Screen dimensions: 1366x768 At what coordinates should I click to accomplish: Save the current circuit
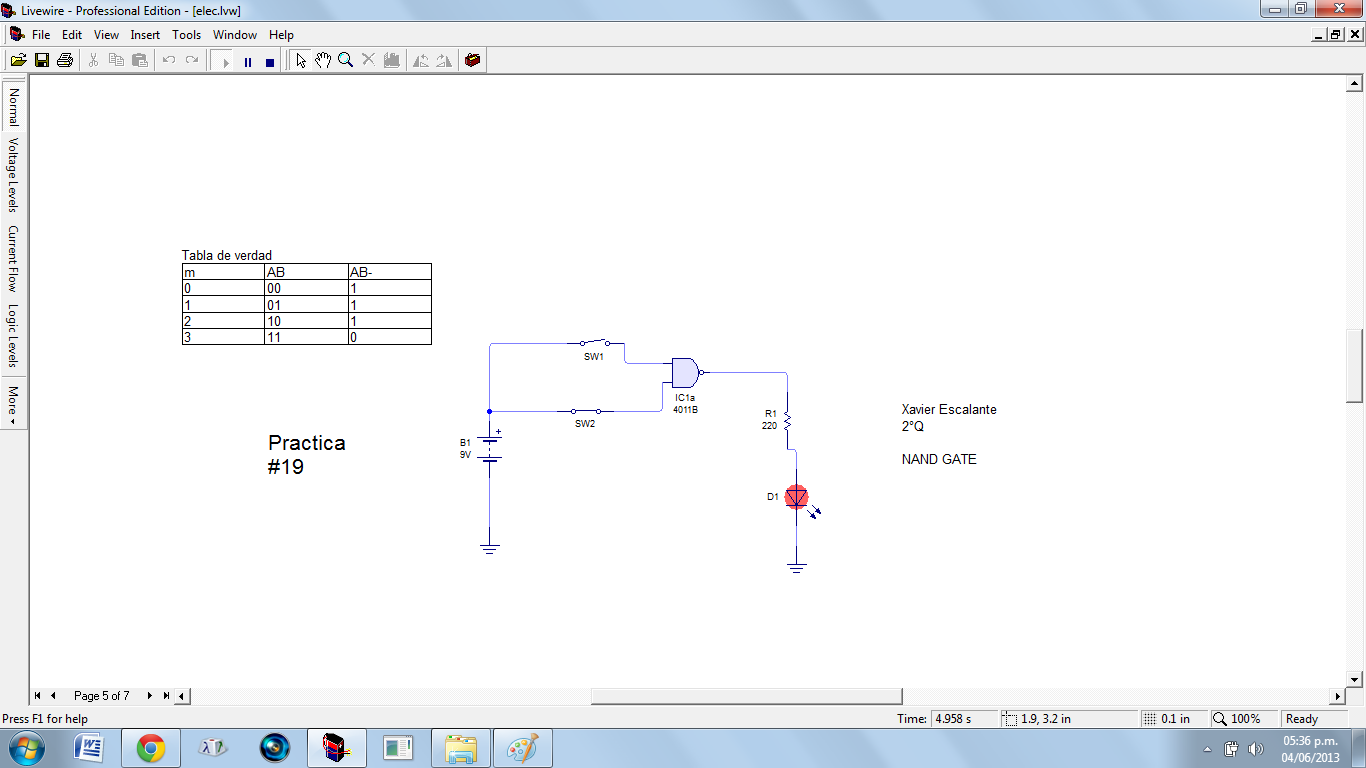click(41, 59)
